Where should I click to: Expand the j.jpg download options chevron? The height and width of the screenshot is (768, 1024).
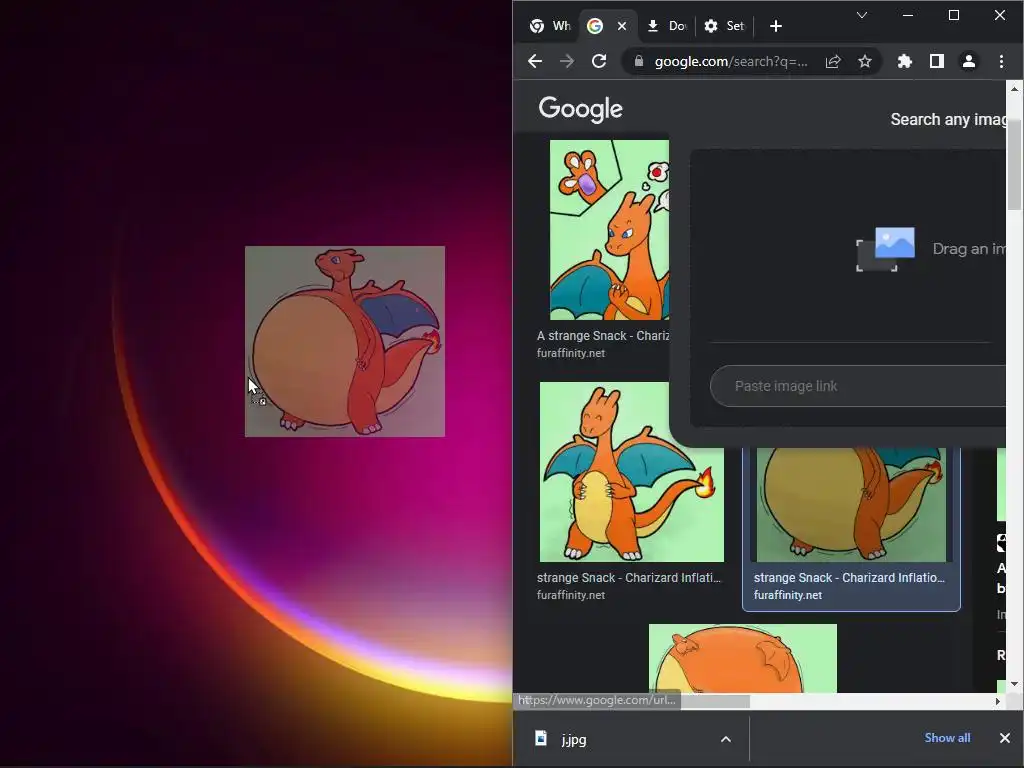tap(726, 739)
